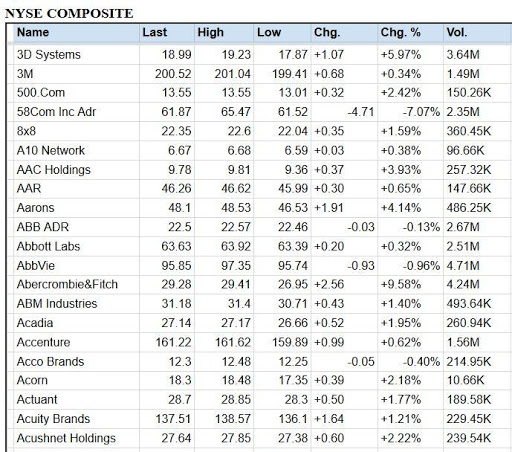The image size is (512, 452).
Task: Open the Acushnet Holdings link
Action: coord(66,438)
